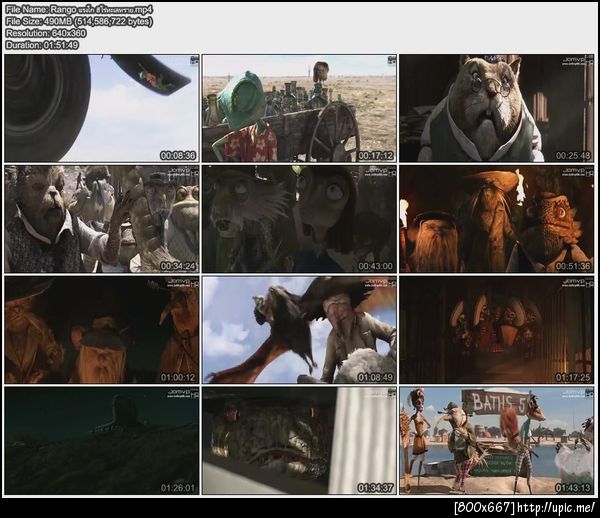Open the thumbnail at 00:08:36
Screen dimensions: 600x518
point(102,108)
